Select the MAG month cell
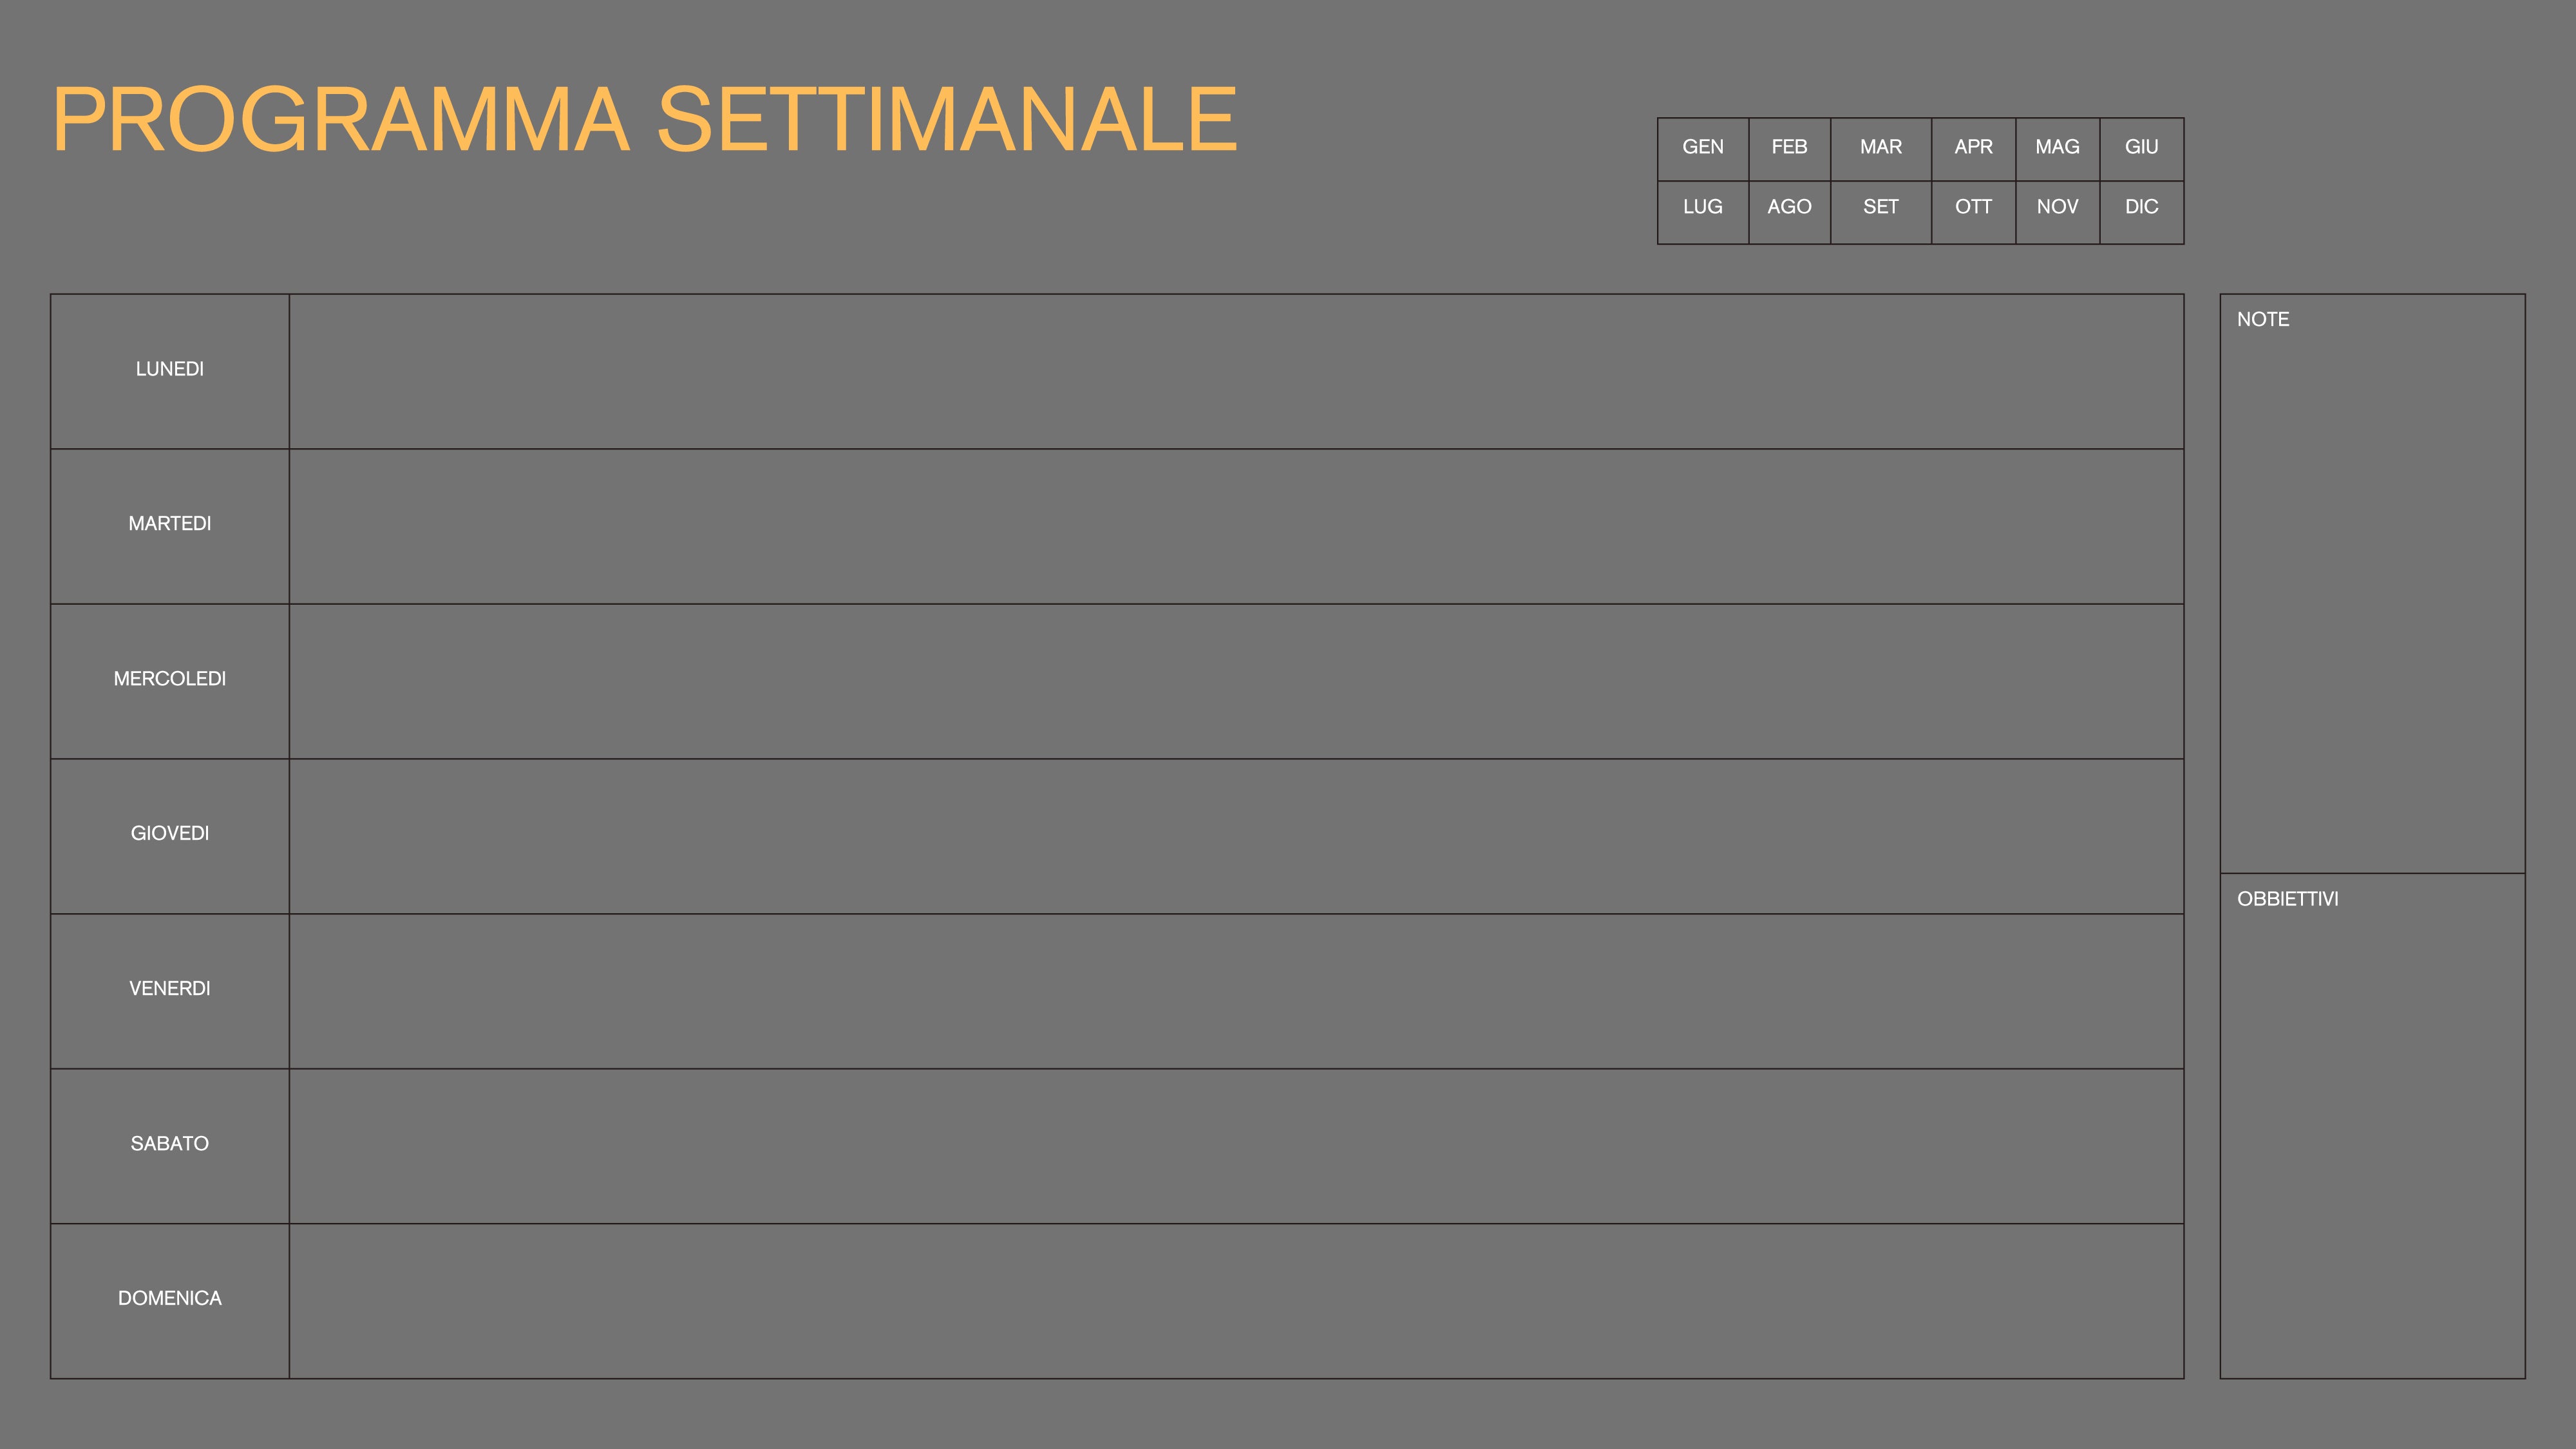Viewport: 2576px width, 1449px height. (2057, 148)
